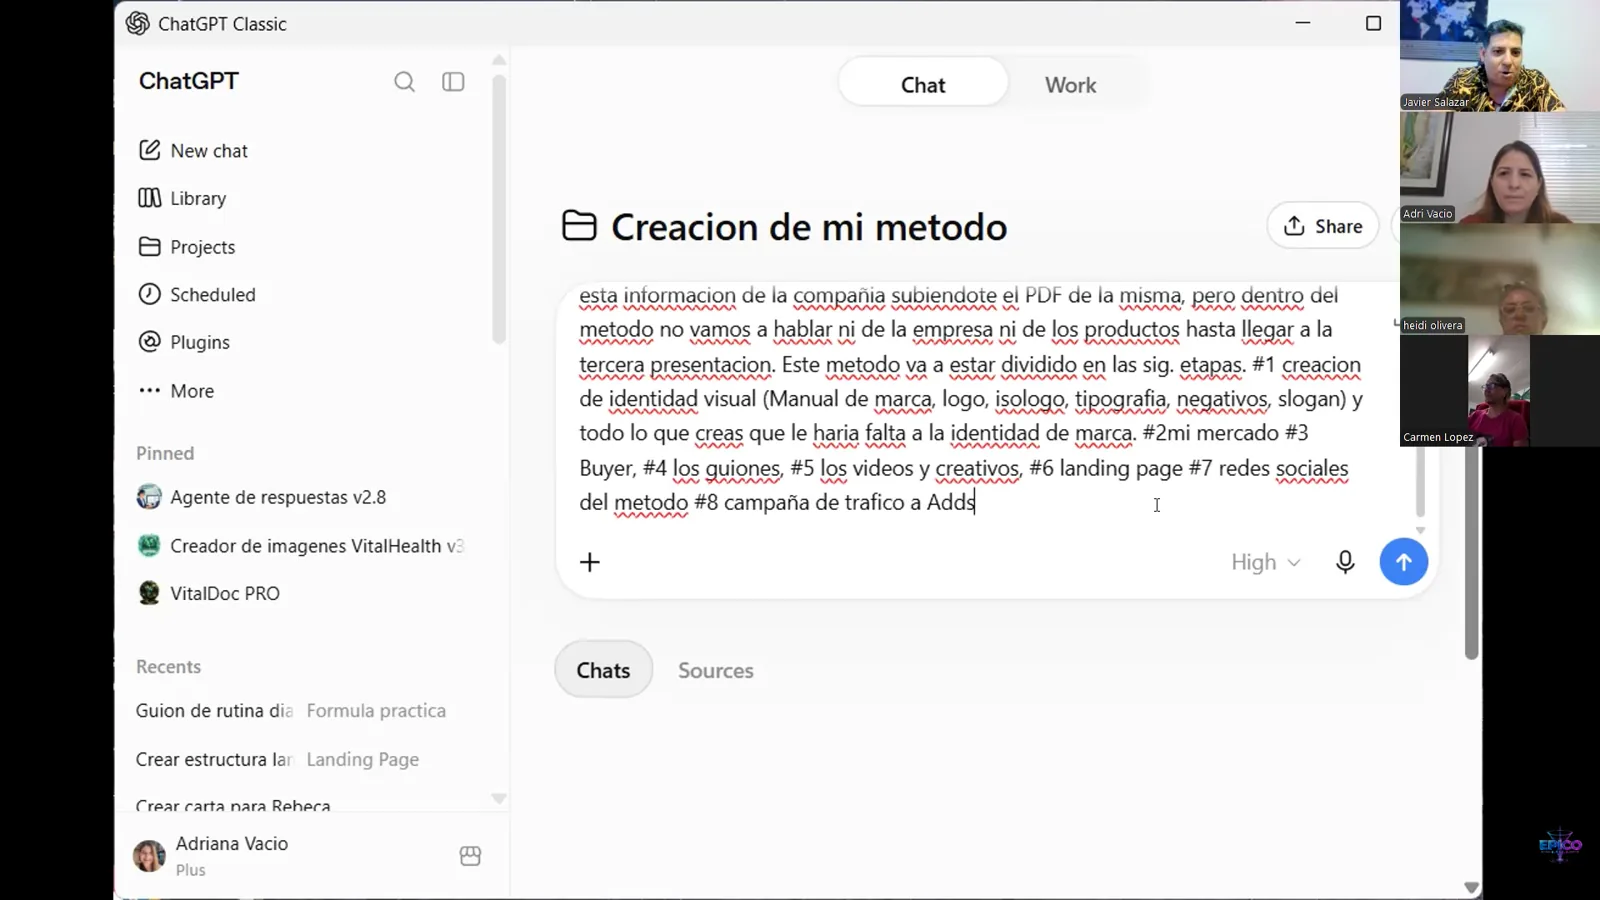1600x900 pixels.
Task: Click the store icon beside profile
Action: tap(470, 856)
